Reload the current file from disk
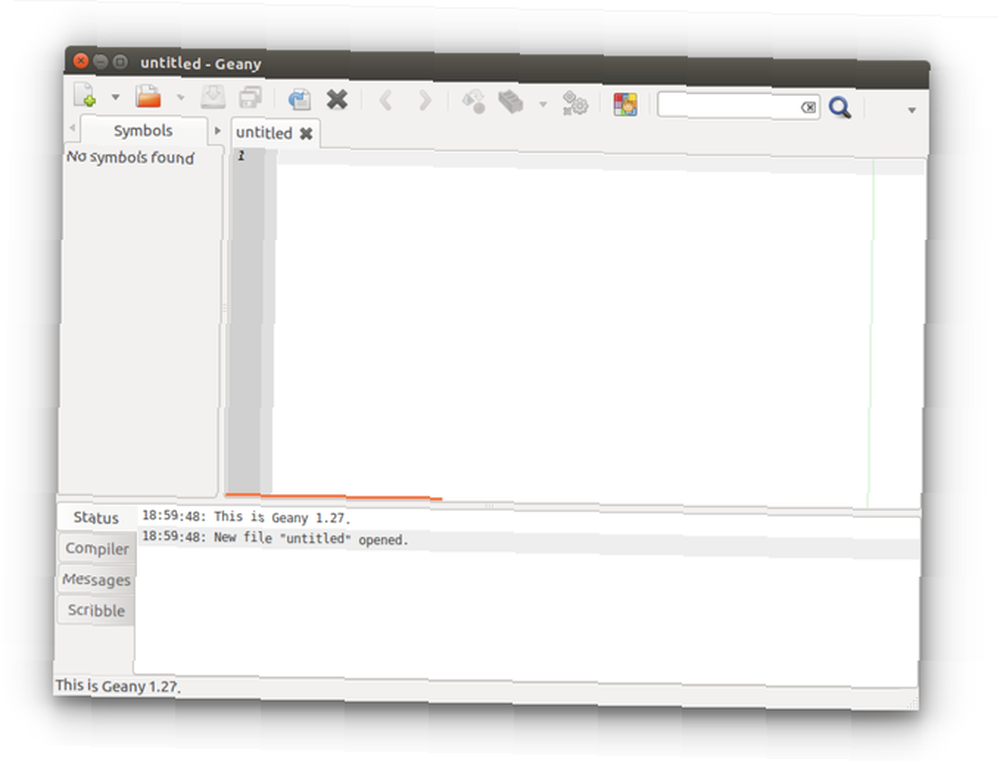The width and height of the screenshot is (1000, 765). tap(299, 99)
